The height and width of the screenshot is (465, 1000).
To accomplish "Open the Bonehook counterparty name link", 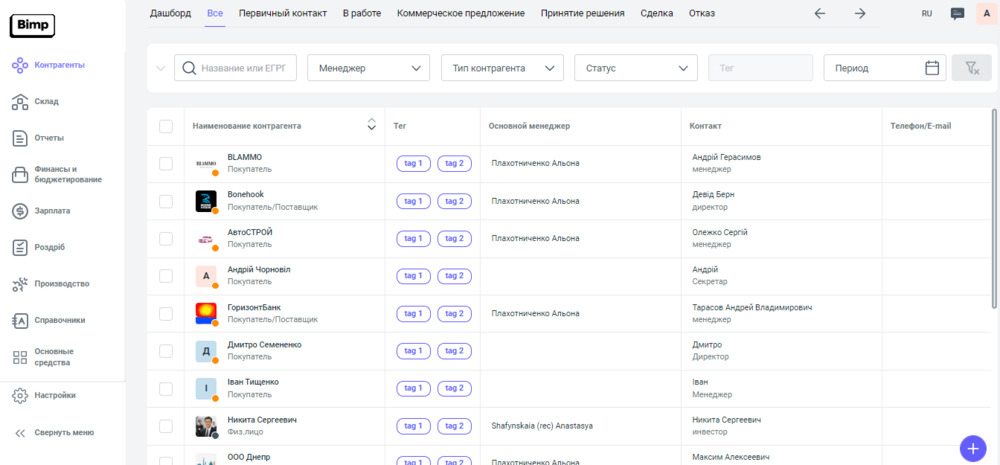I will pyautogui.click(x=246, y=195).
